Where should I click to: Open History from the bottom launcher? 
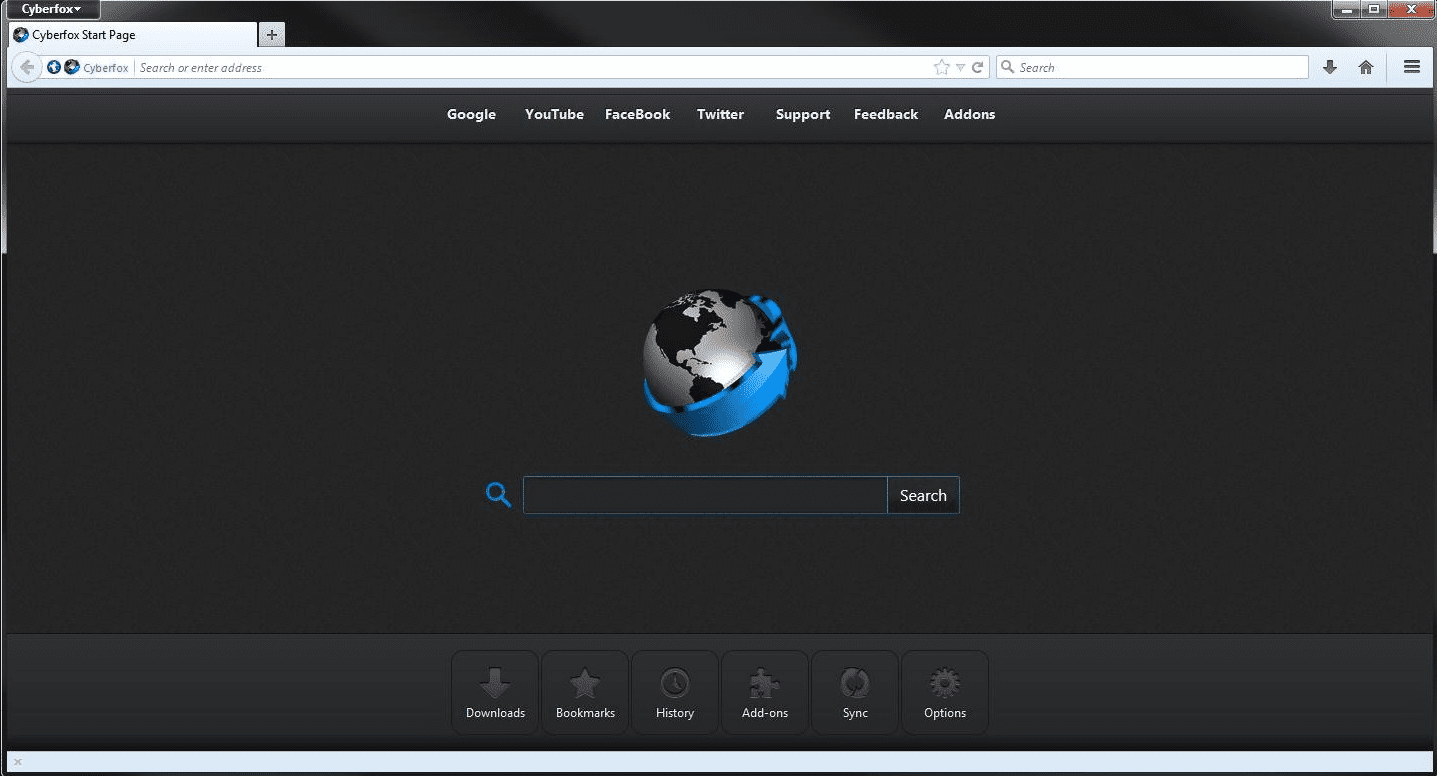675,692
